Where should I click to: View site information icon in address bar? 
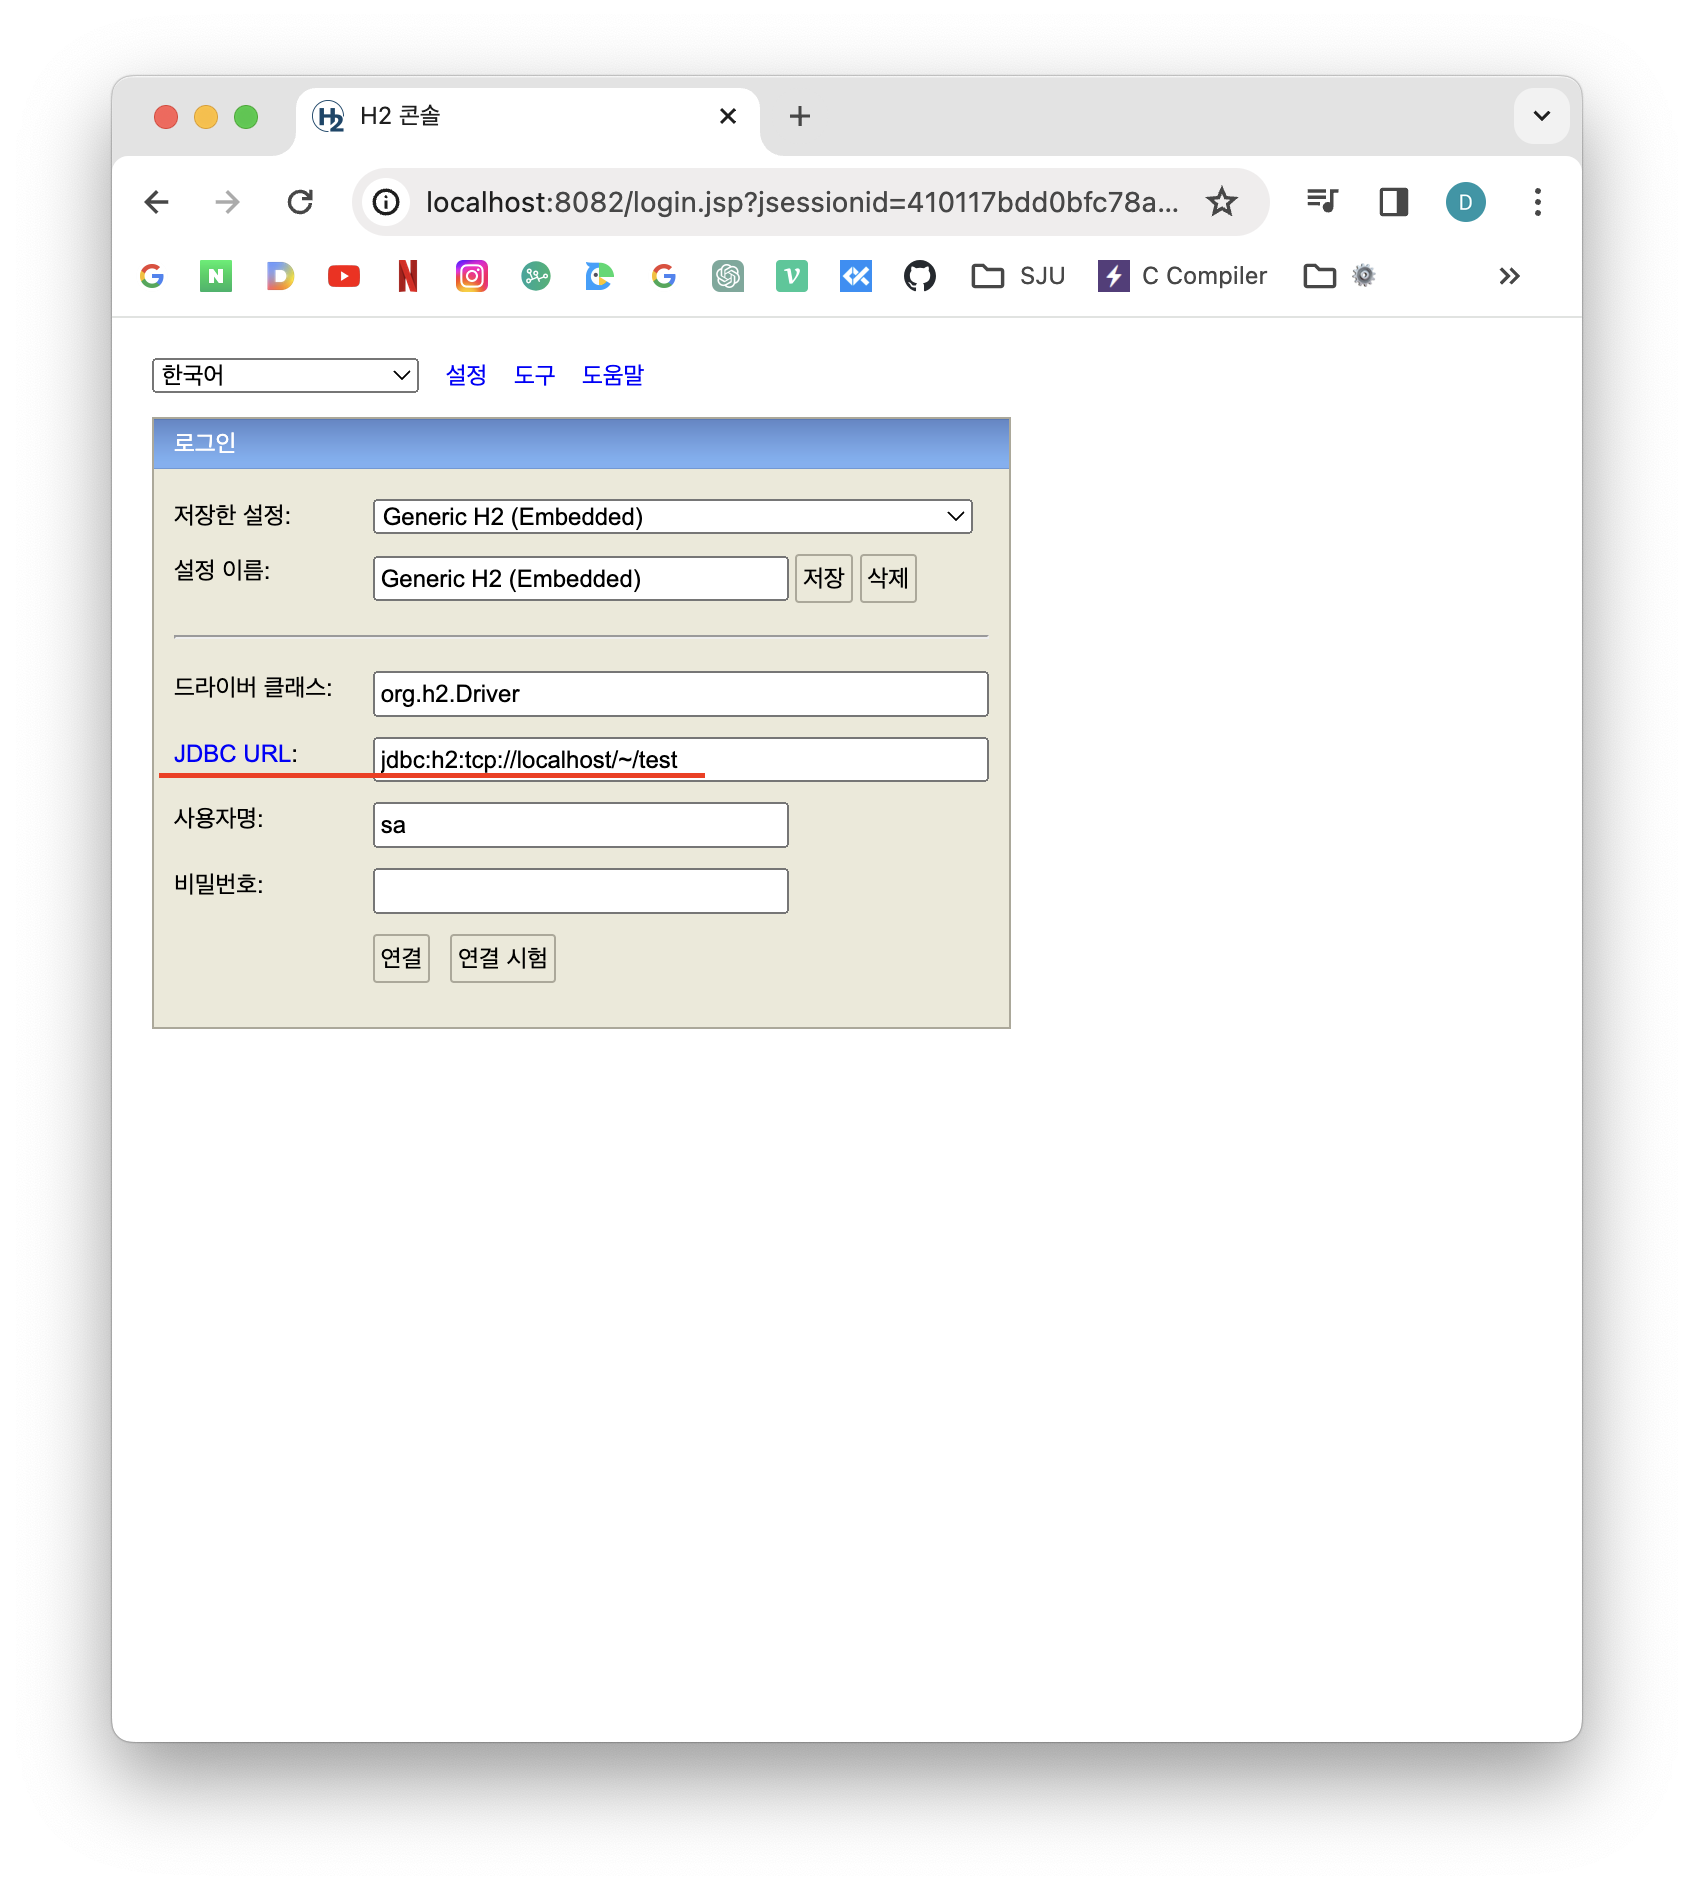387,202
